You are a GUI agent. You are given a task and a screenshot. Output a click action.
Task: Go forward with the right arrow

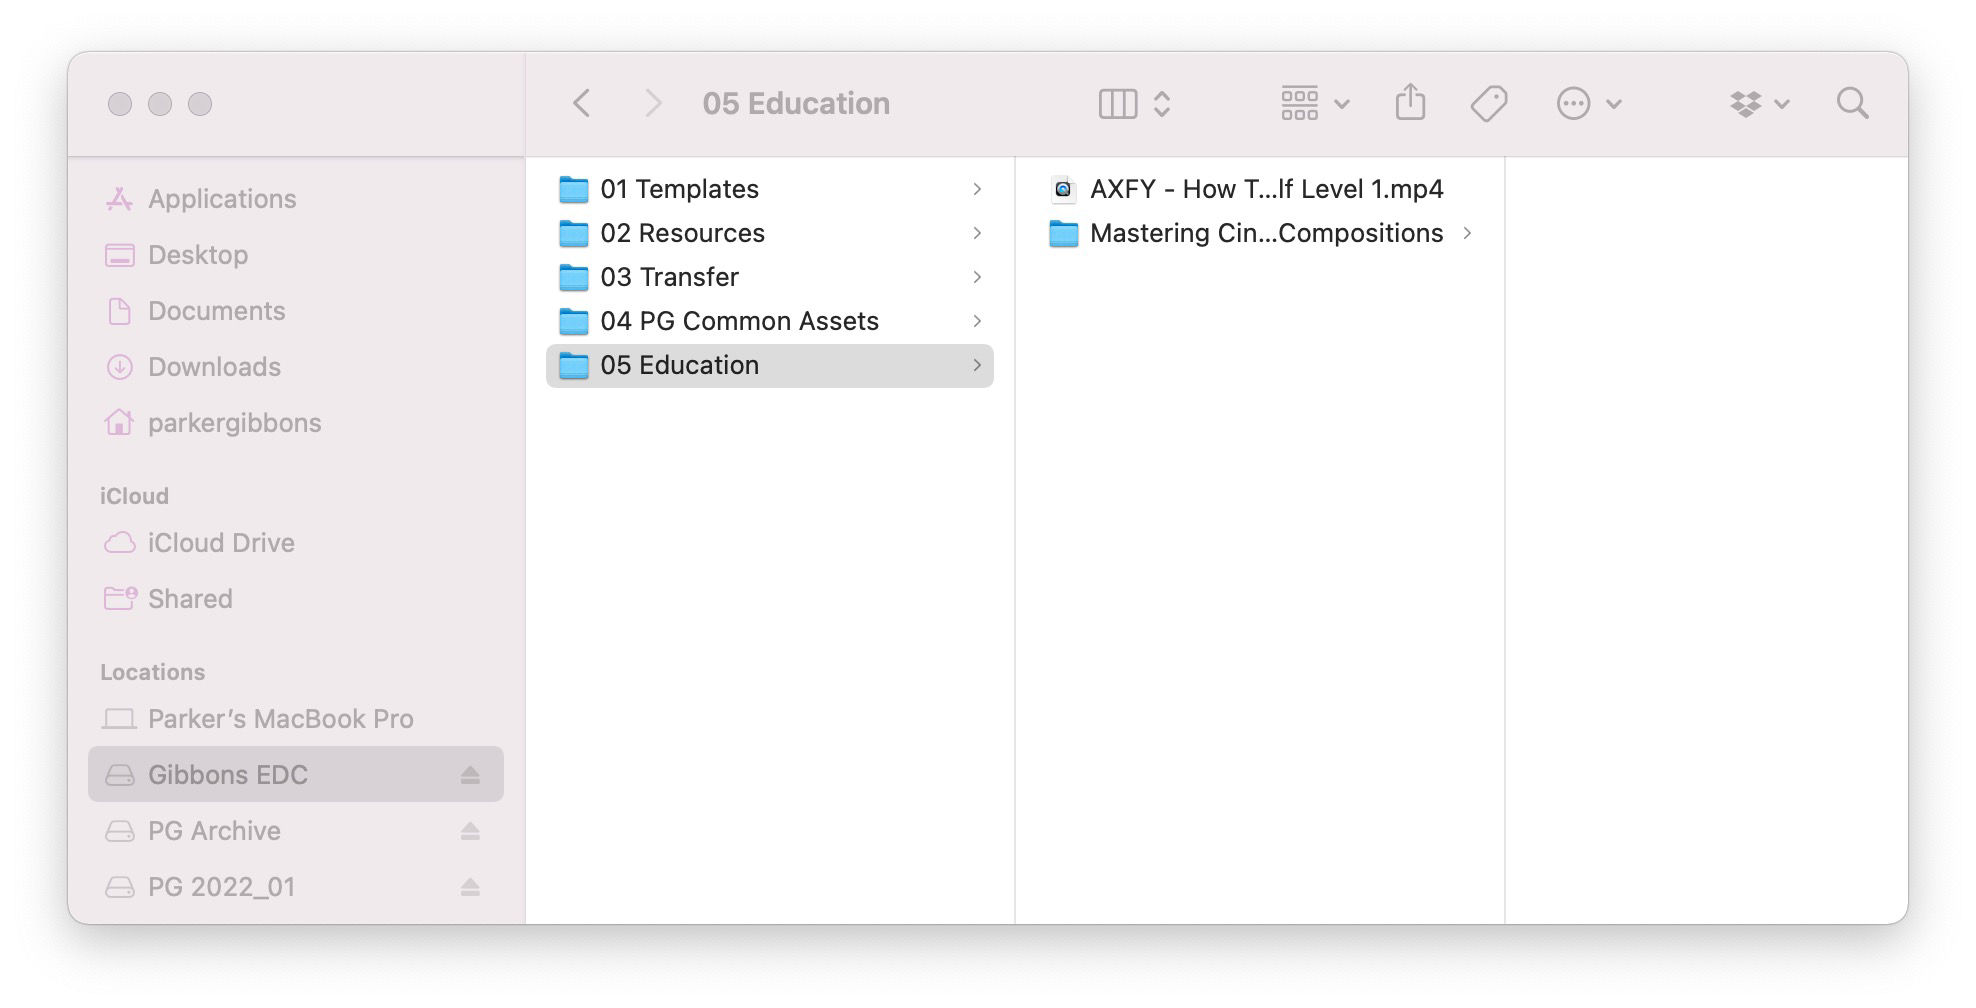coord(653,103)
